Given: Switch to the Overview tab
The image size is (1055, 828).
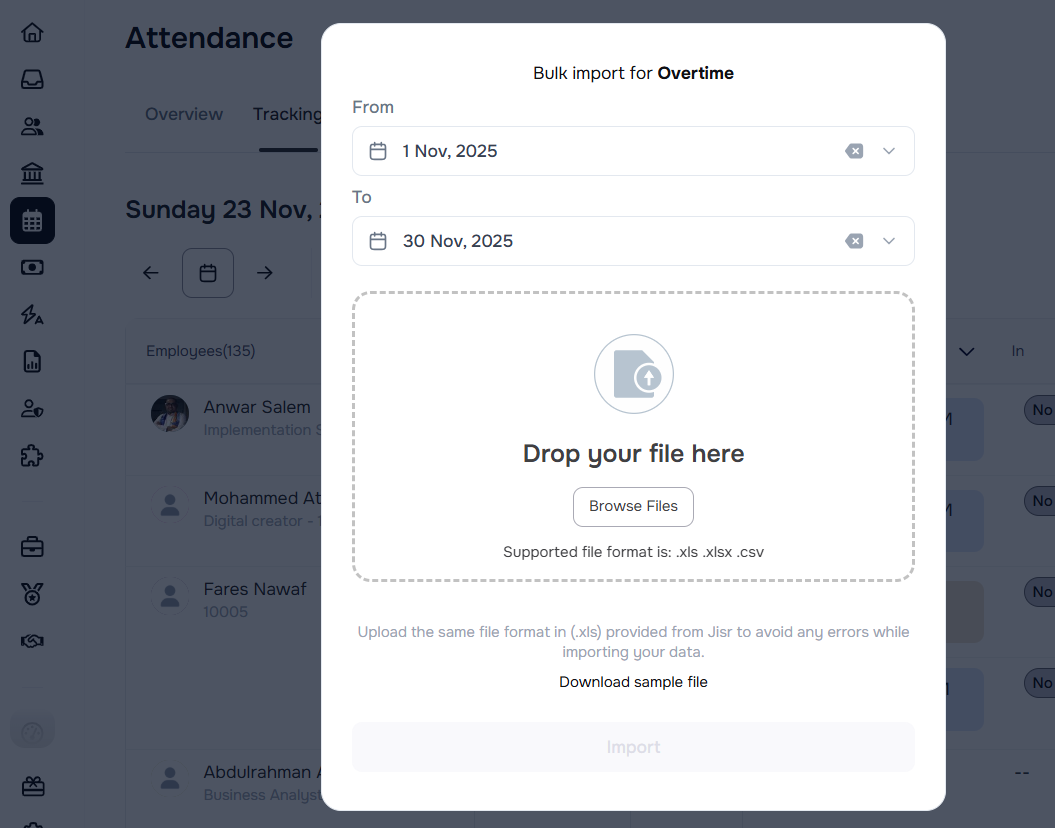Looking at the screenshot, I should [184, 114].
